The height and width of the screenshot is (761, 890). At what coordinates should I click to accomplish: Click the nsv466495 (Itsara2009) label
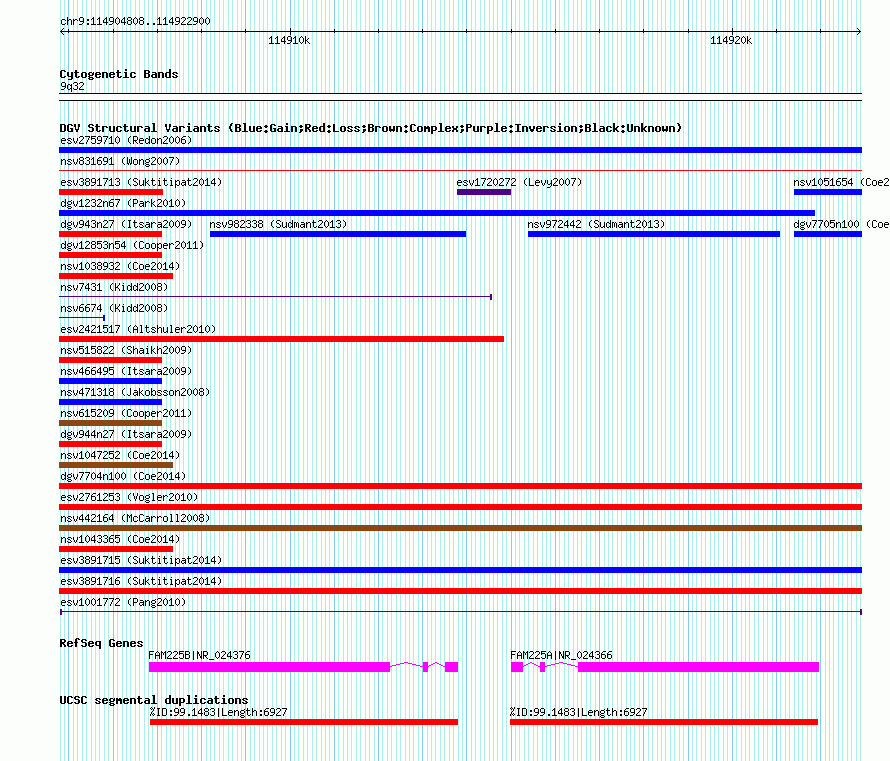point(126,371)
